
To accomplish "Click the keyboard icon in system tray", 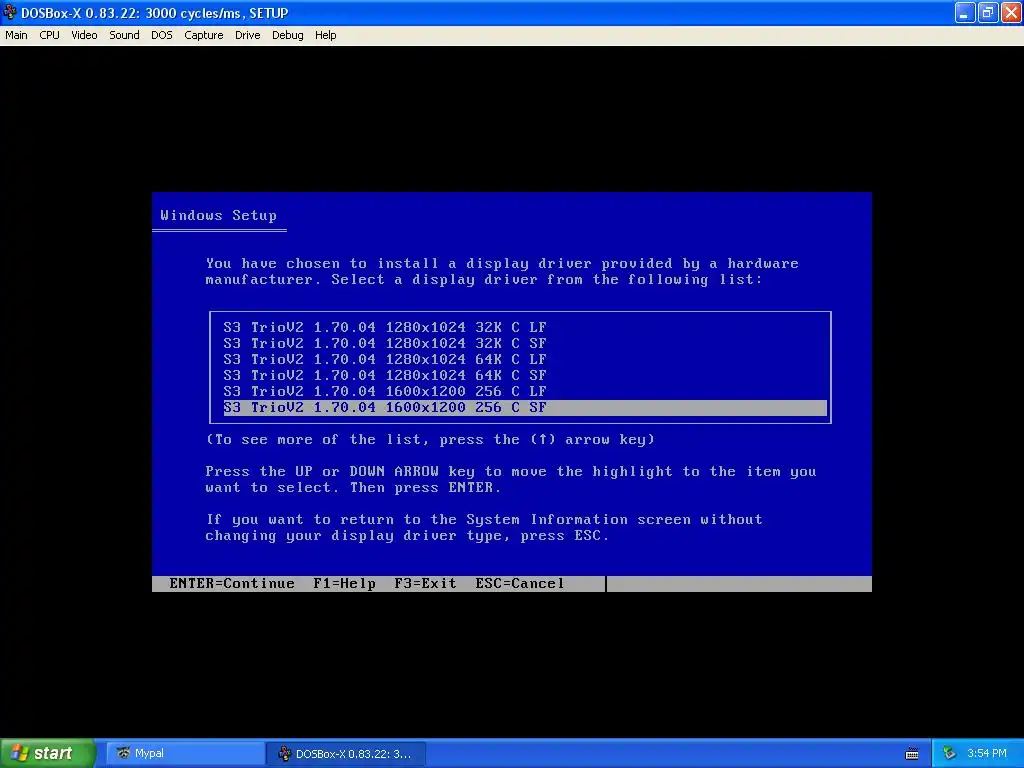I will (912, 754).
